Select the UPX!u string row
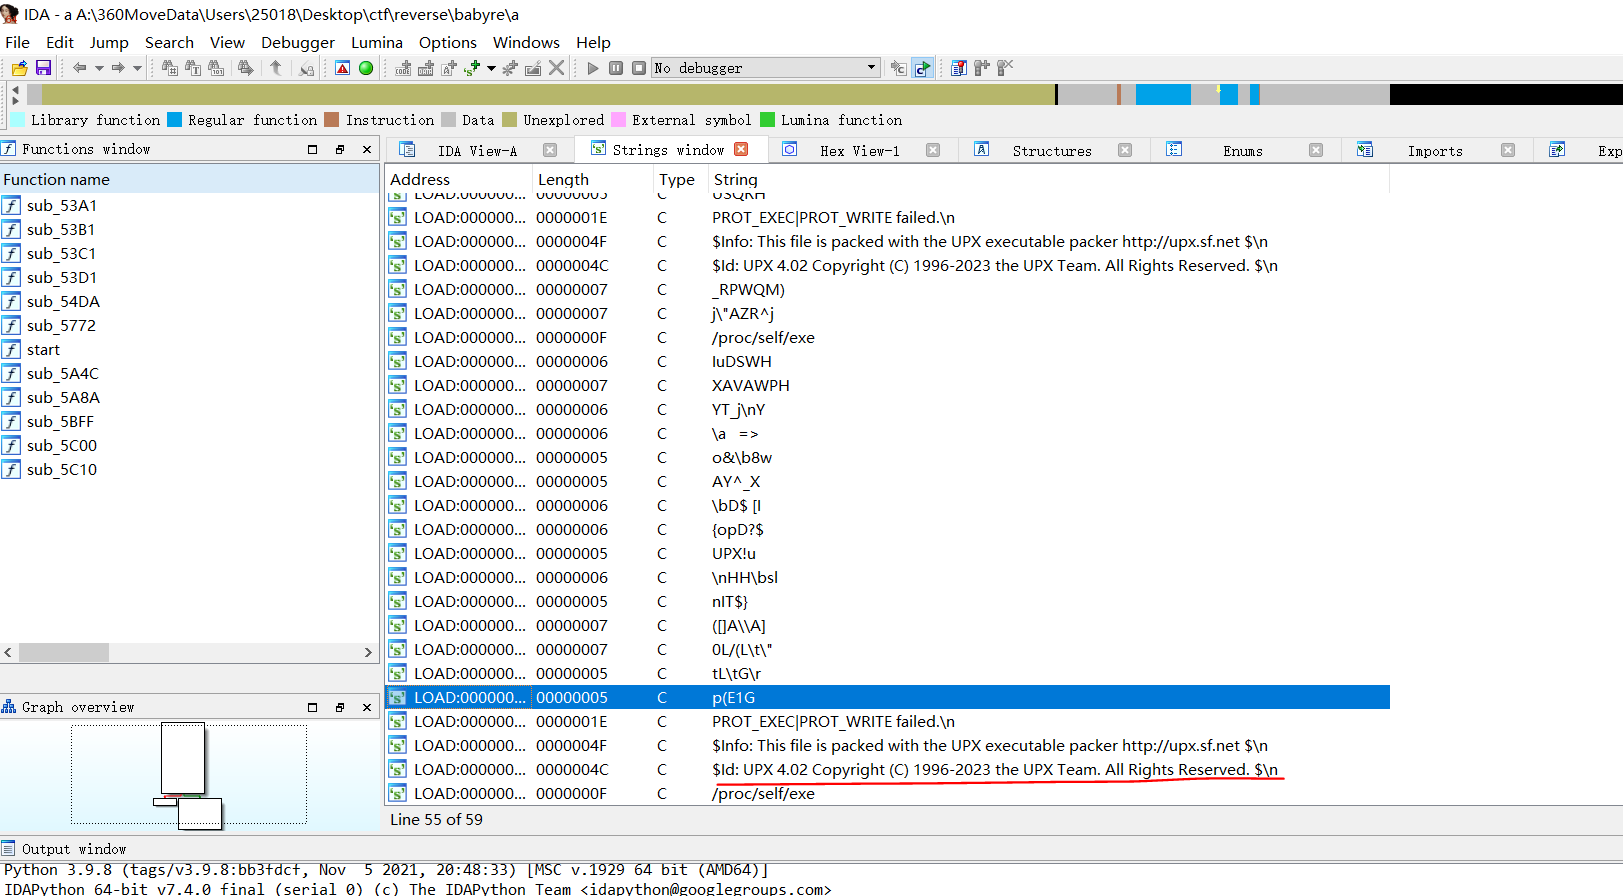 [888, 553]
